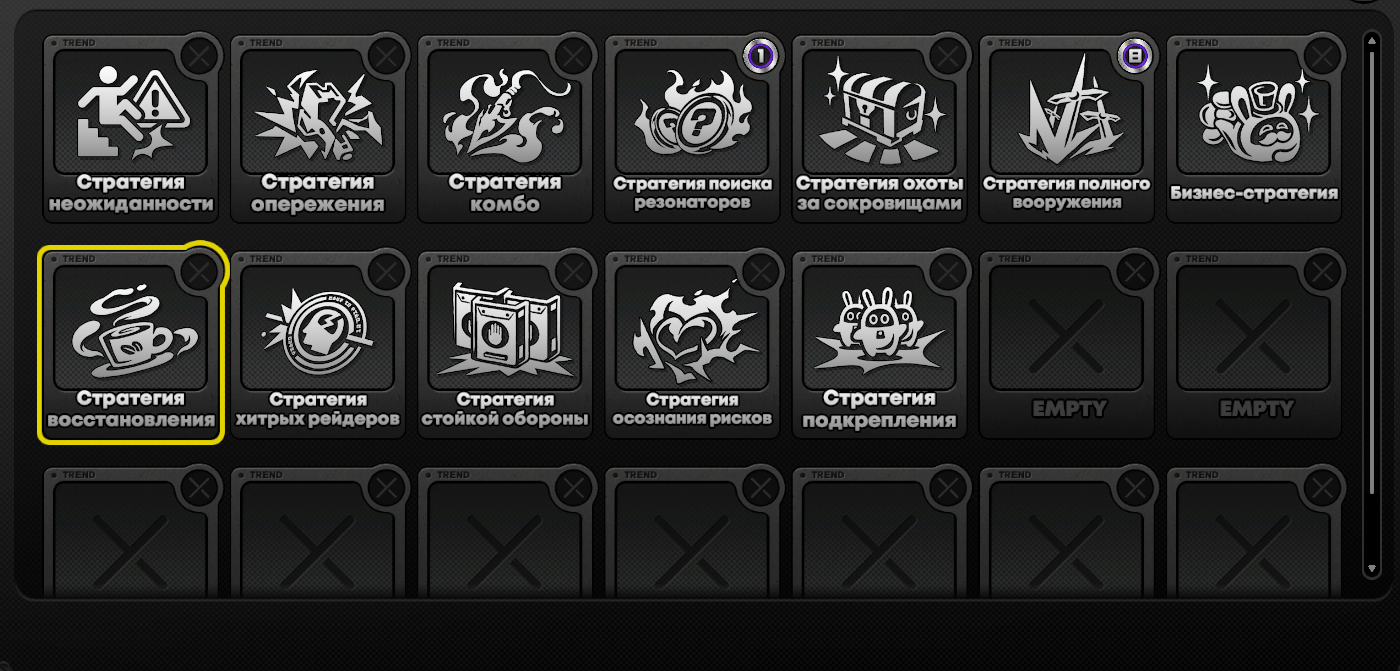The height and width of the screenshot is (671, 1400).
Task: Select Стратегия поиска резонаторов coin icon
Action: pos(692,128)
